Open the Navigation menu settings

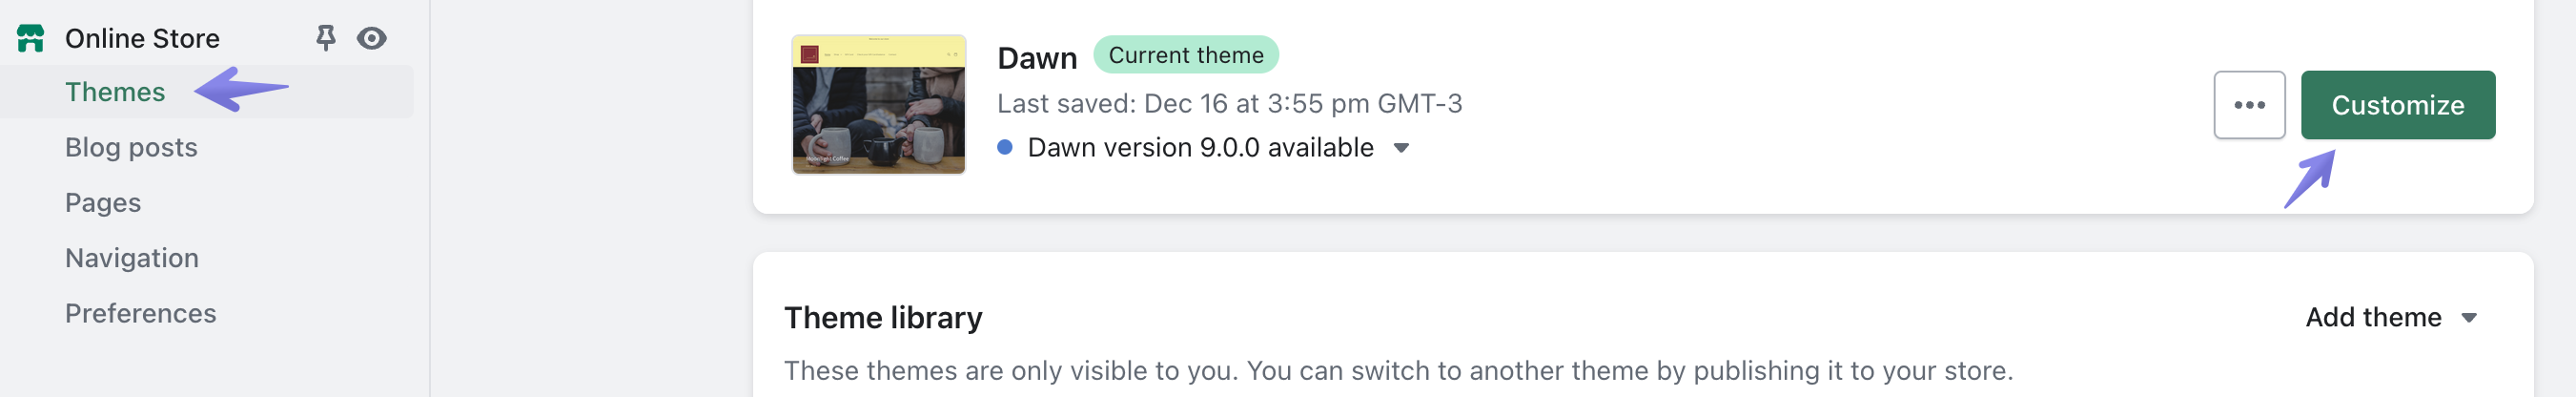click(x=132, y=258)
